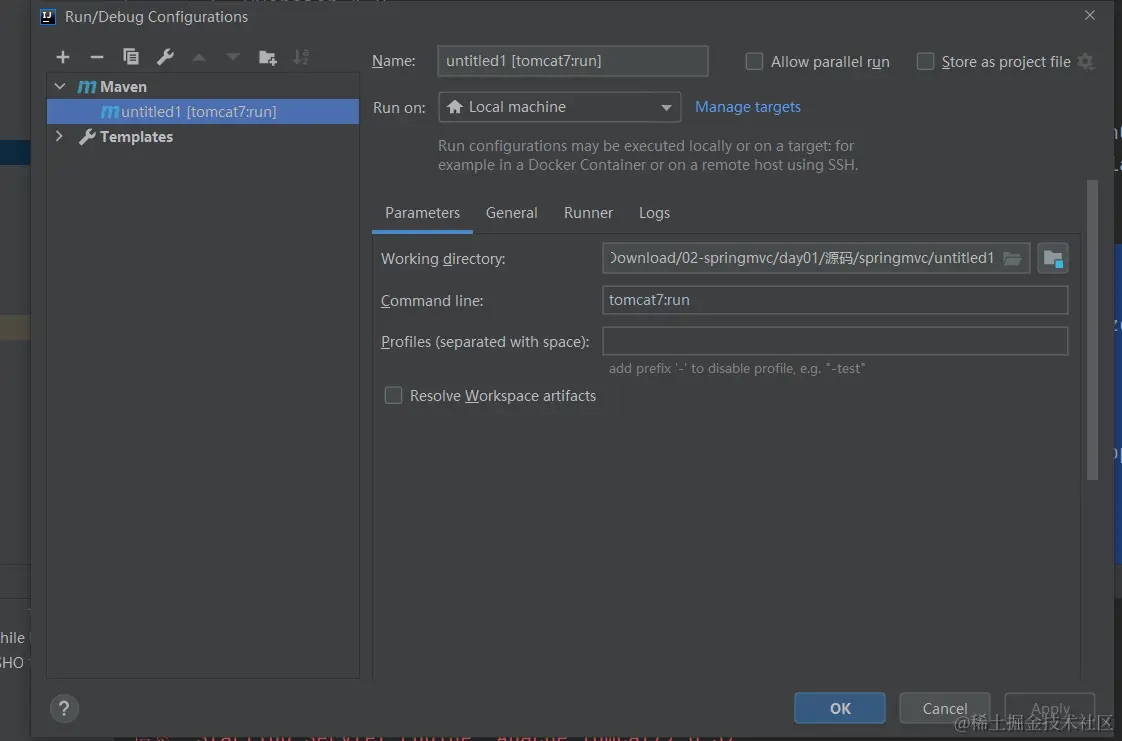1122x741 pixels.
Task: Click the Command line field with tomcat7:run
Action: coord(835,300)
